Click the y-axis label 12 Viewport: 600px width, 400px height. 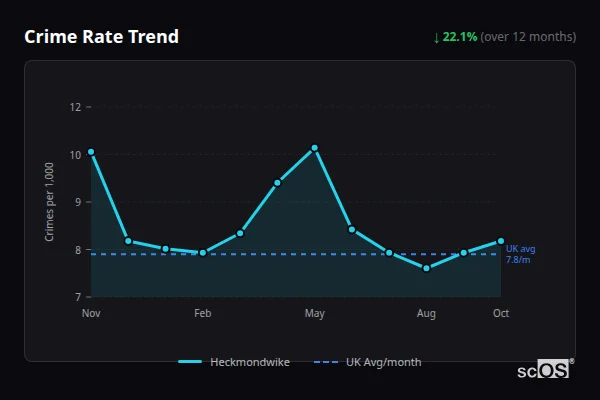click(75, 107)
